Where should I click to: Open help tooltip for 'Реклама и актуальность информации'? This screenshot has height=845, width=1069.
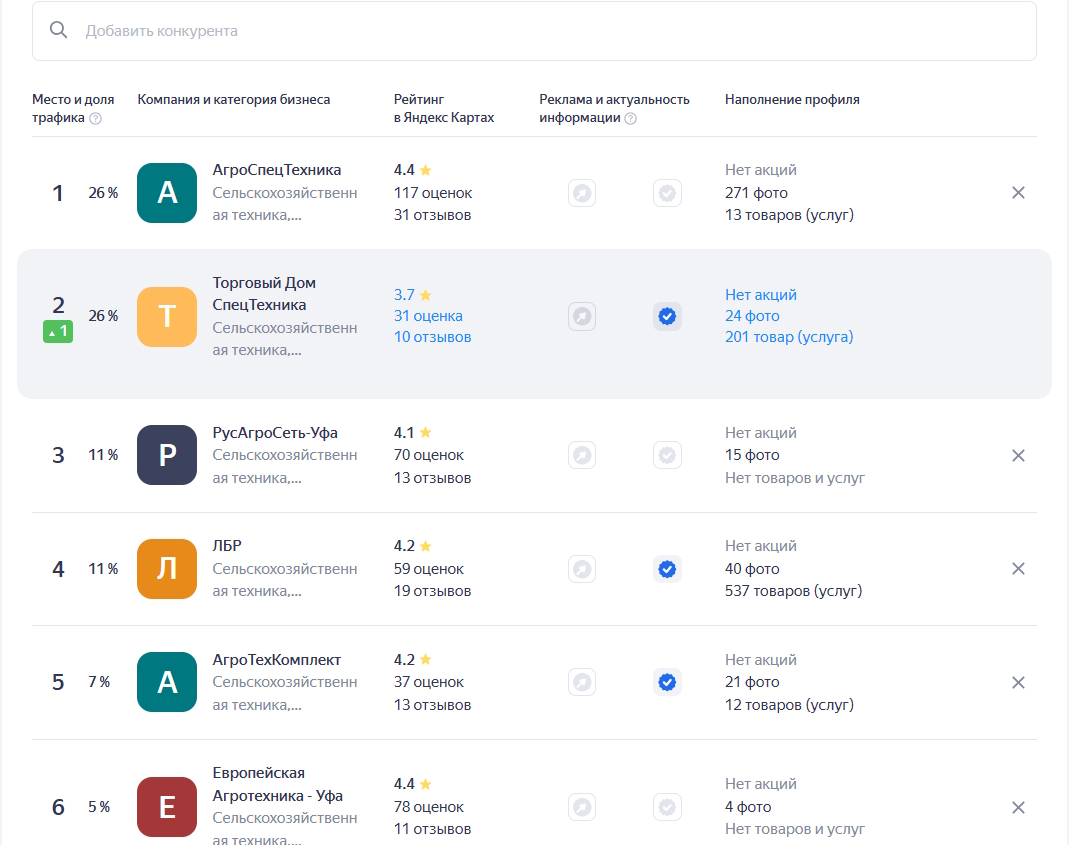[631, 119]
